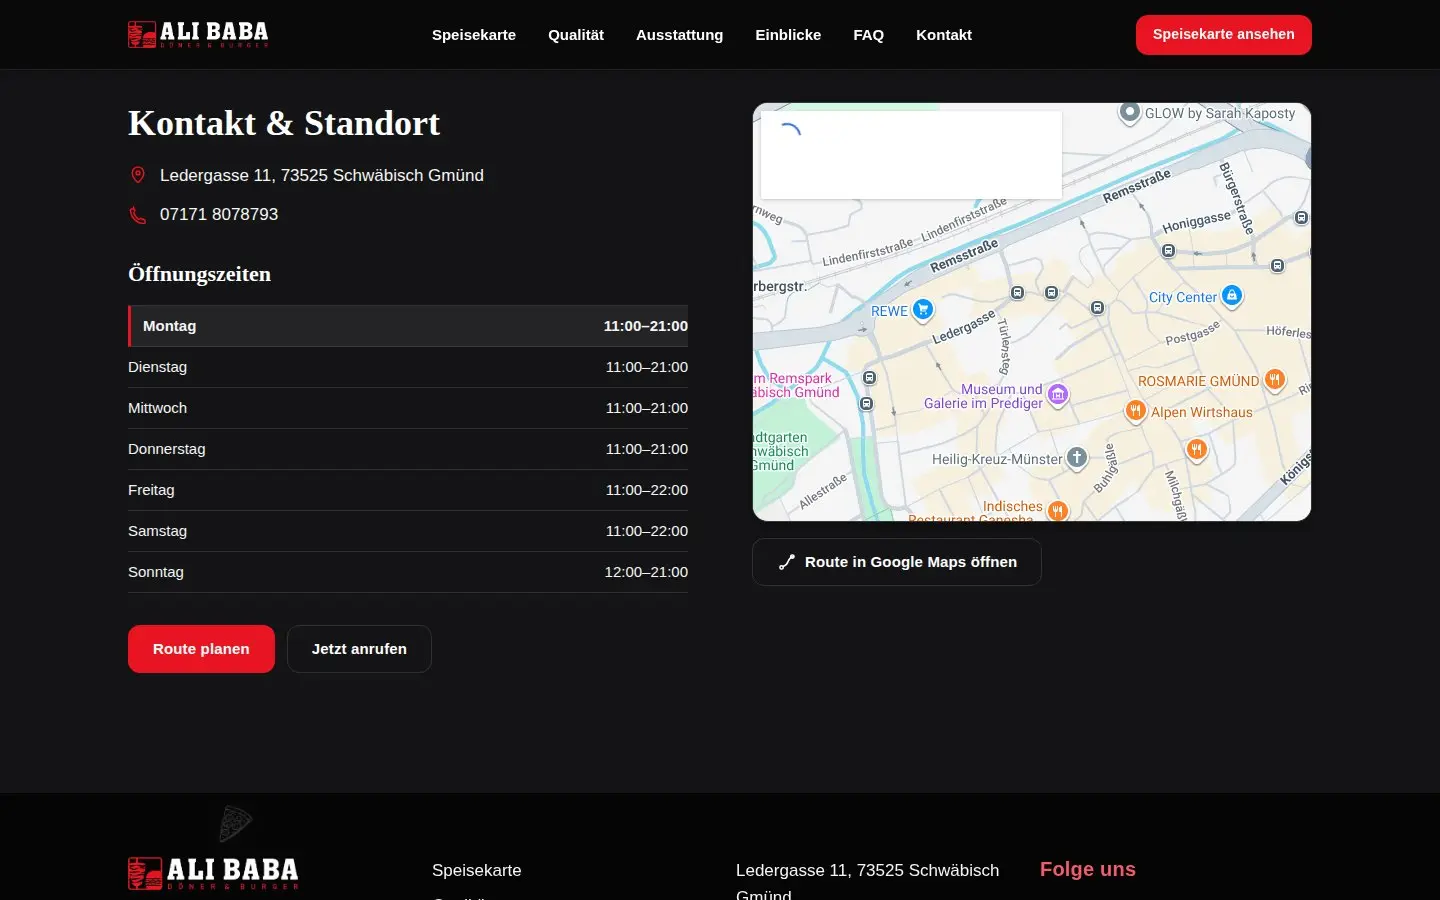Click the Route planen button
This screenshot has height=900, width=1440.
coord(201,649)
